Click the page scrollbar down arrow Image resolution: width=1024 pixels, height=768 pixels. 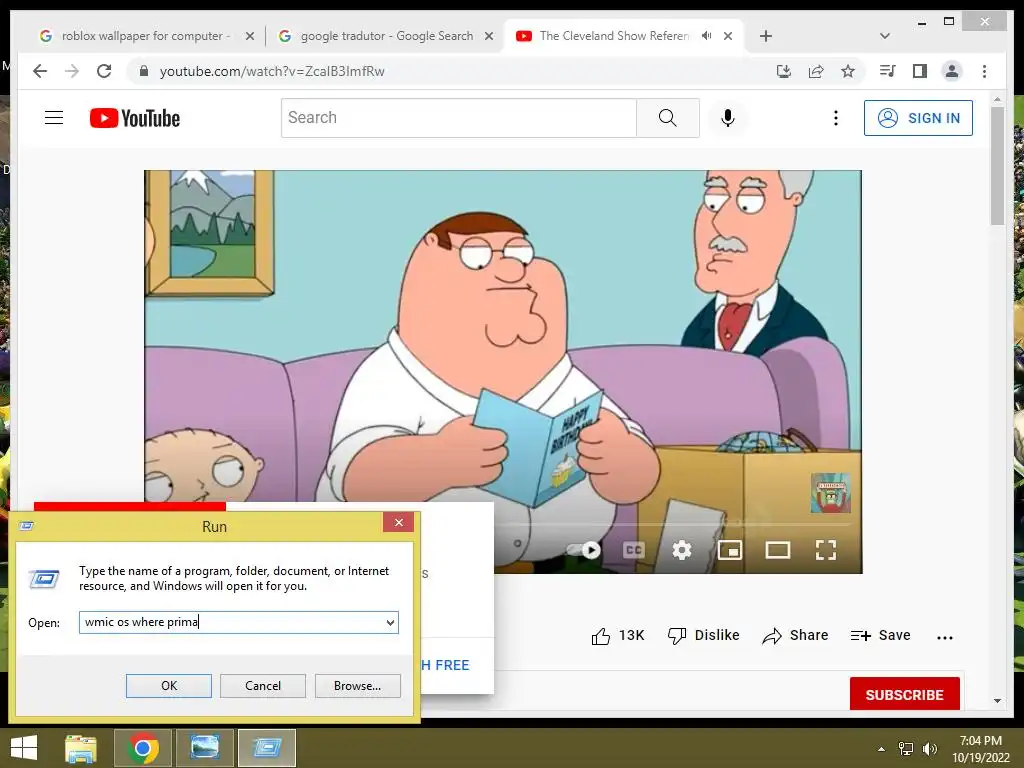click(x=997, y=701)
